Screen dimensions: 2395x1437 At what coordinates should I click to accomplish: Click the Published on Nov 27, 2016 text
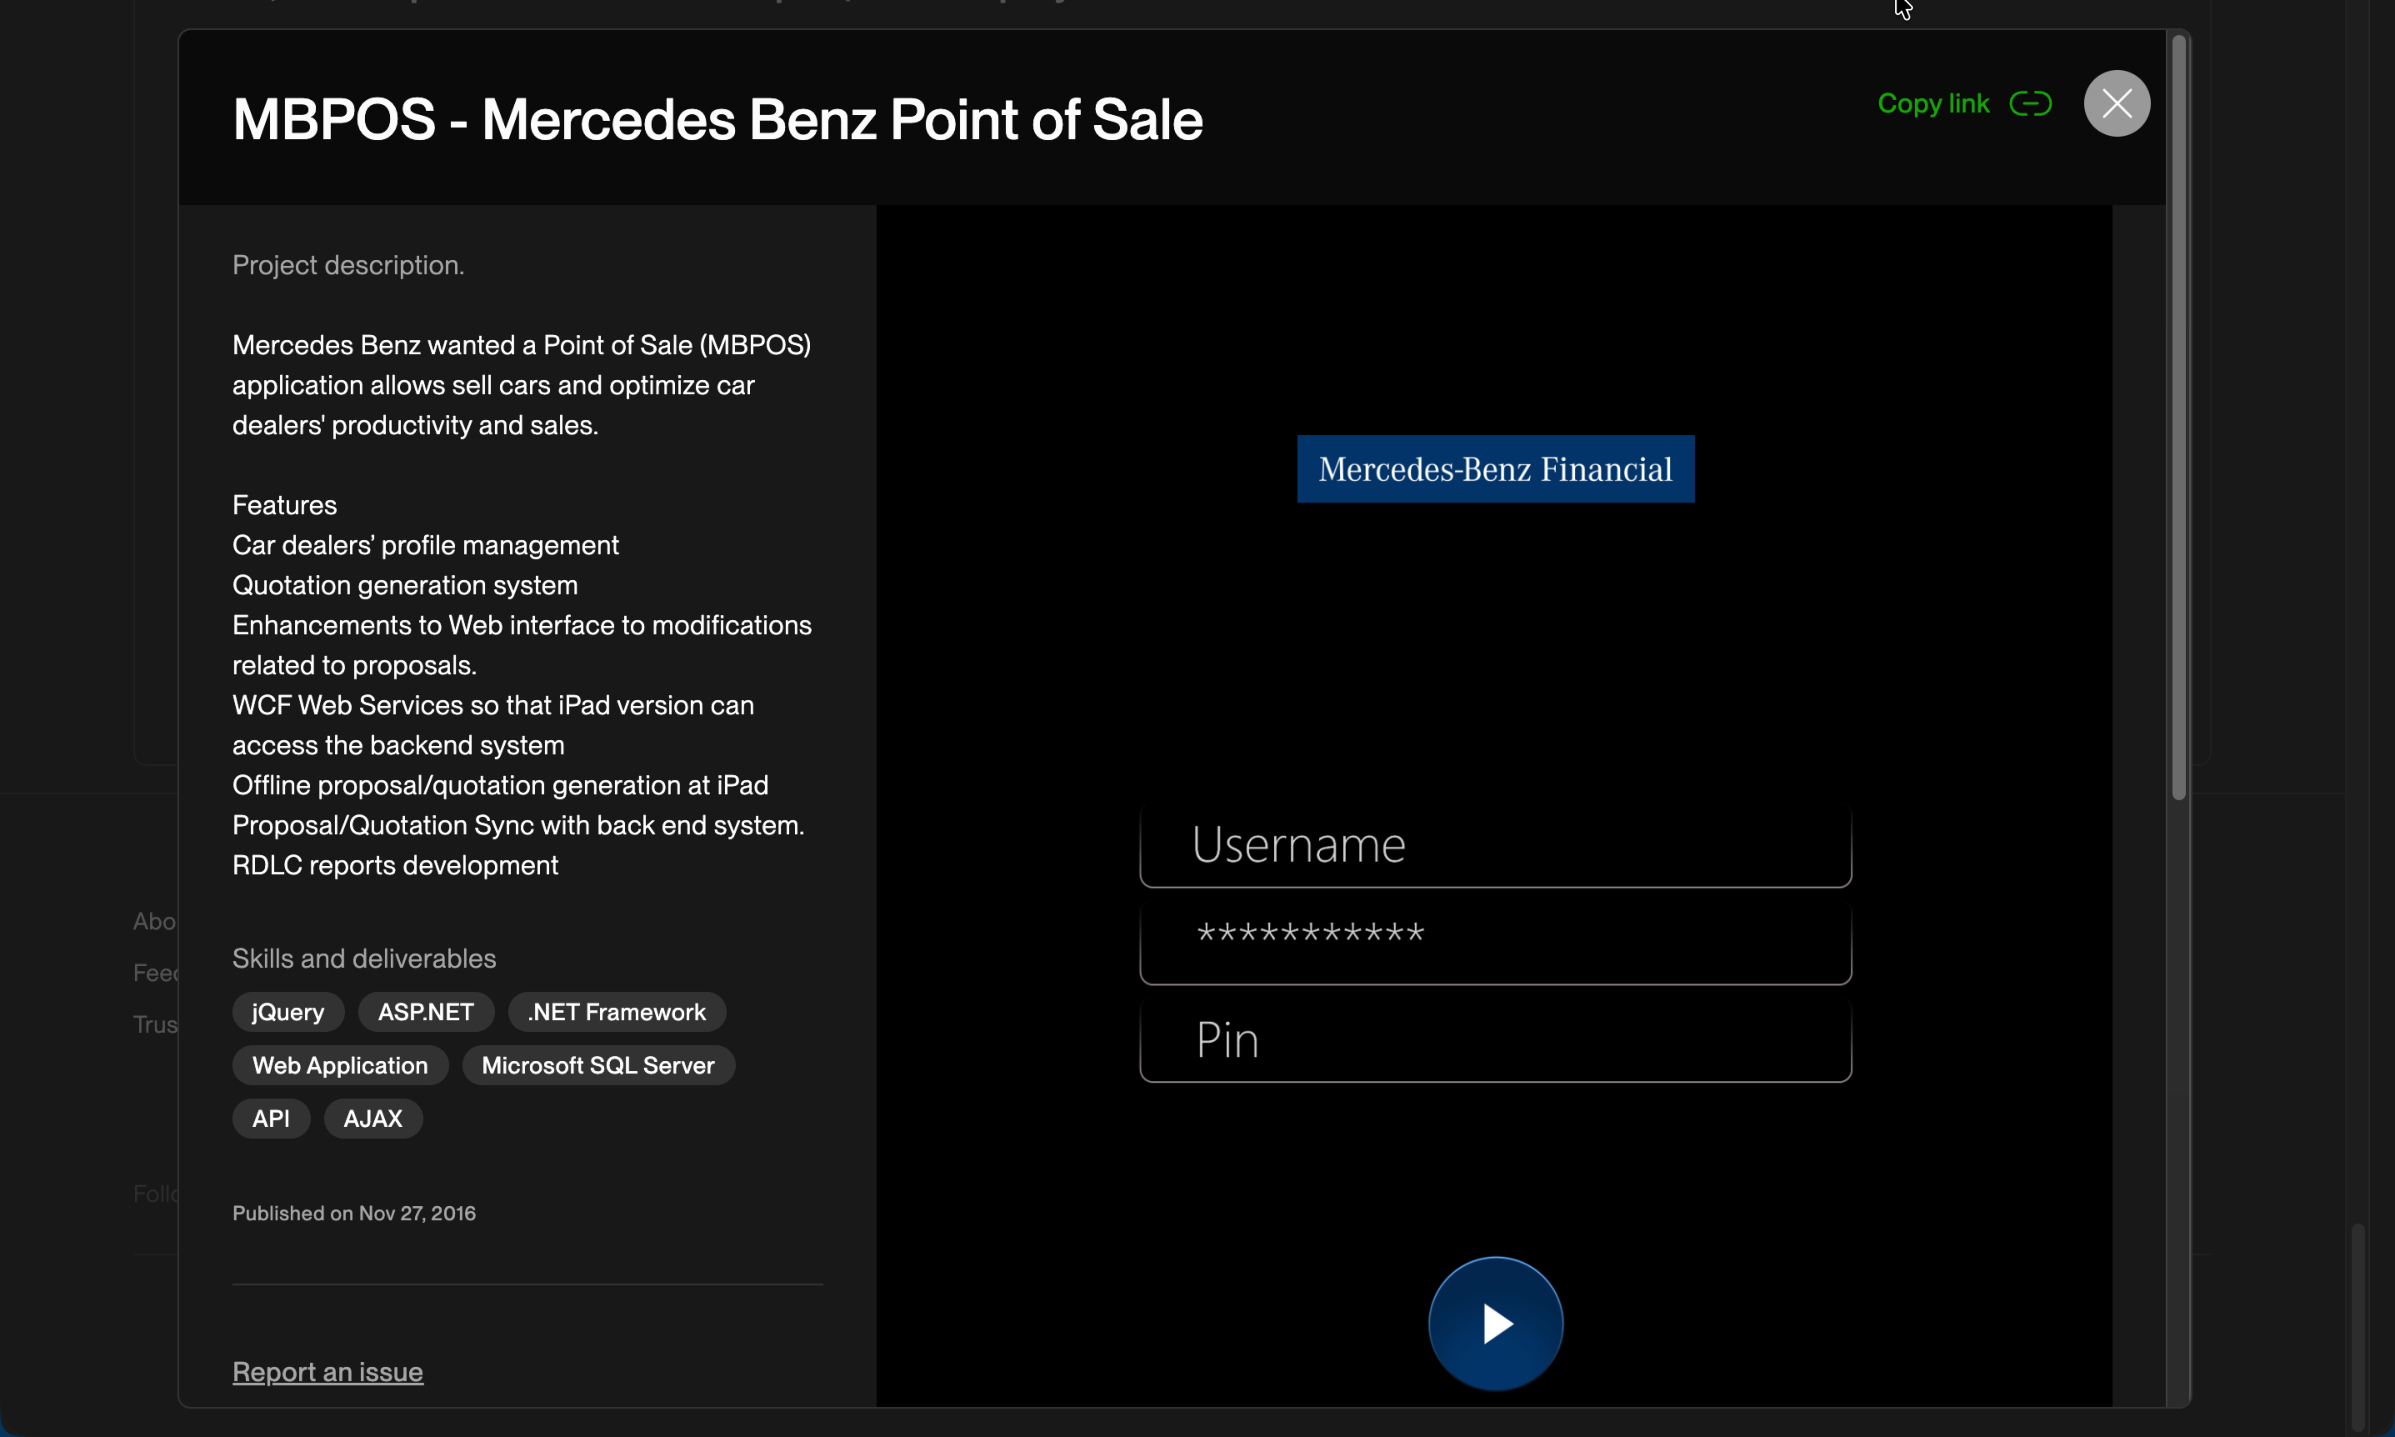(x=353, y=1213)
